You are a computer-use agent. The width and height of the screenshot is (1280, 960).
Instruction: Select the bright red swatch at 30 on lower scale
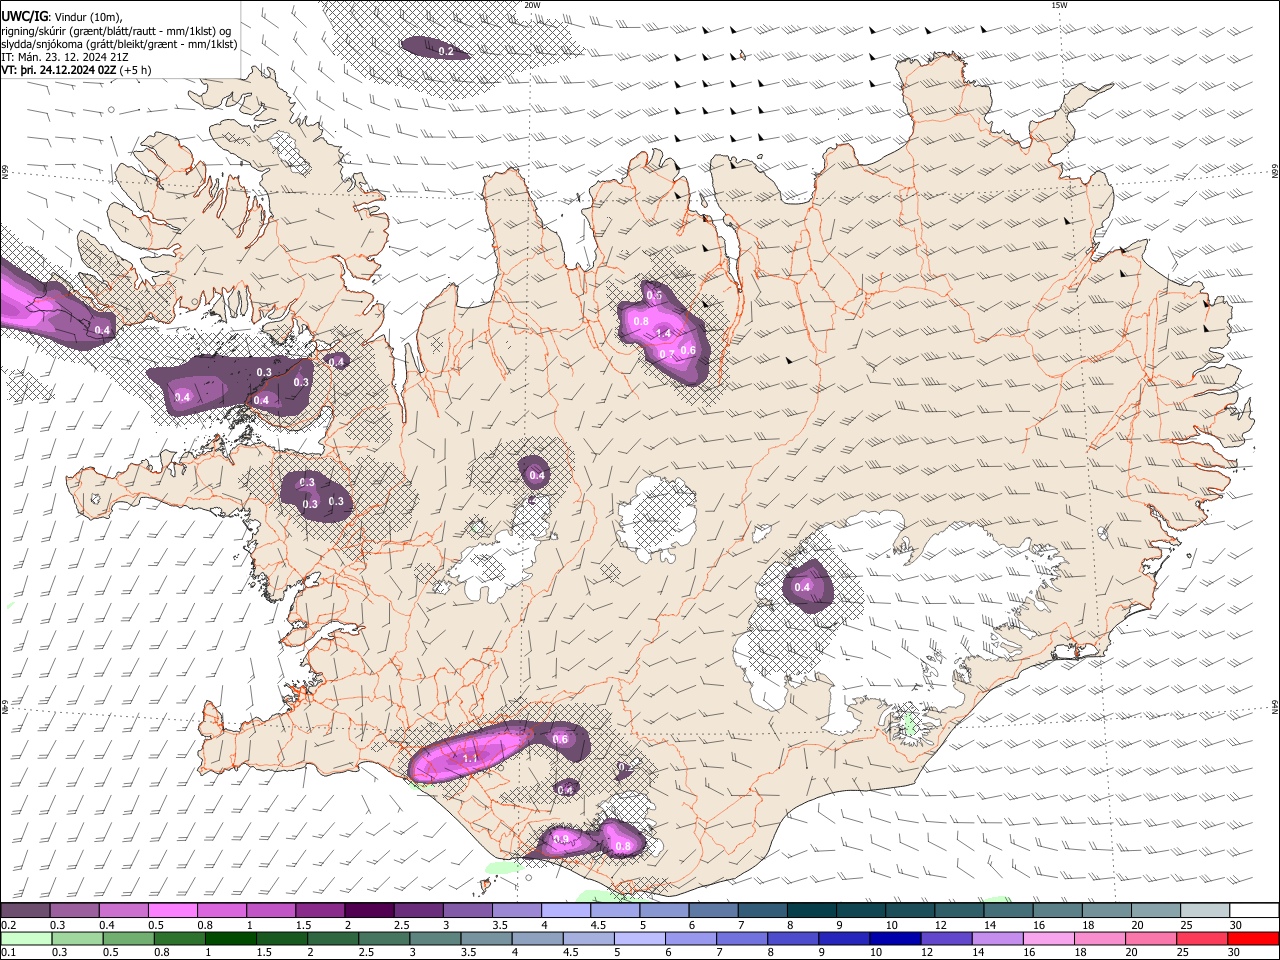pyautogui.click(x=1254, y=939)
